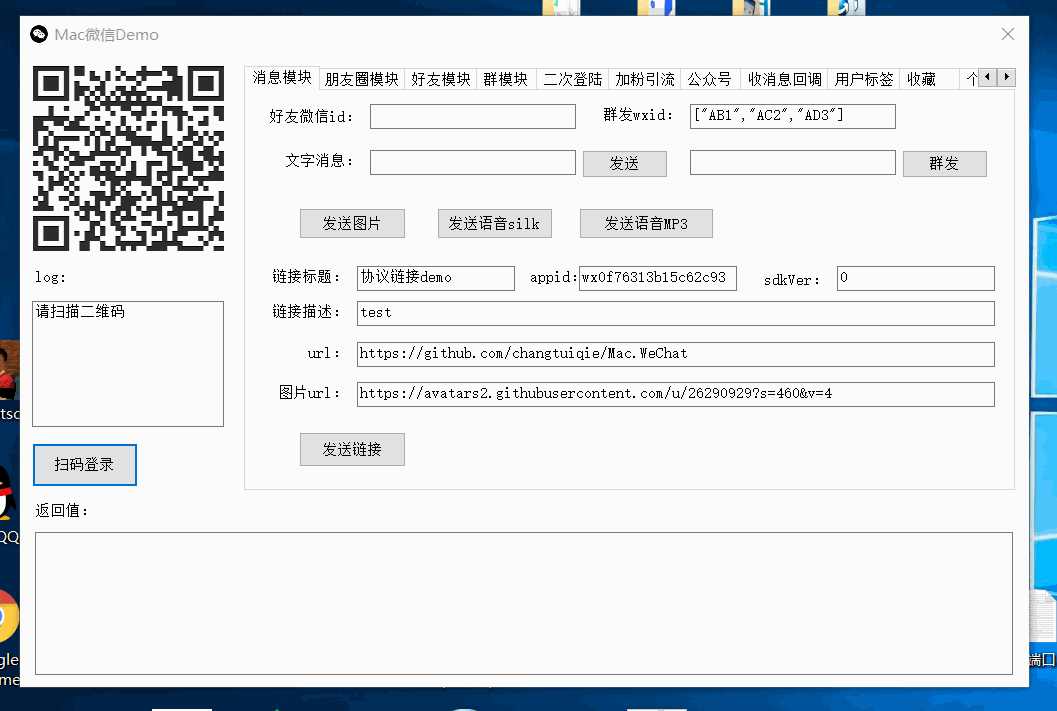
Task: Switch to the 消息模块 tab
Action: pyautogui.click(x=282, y=78)
